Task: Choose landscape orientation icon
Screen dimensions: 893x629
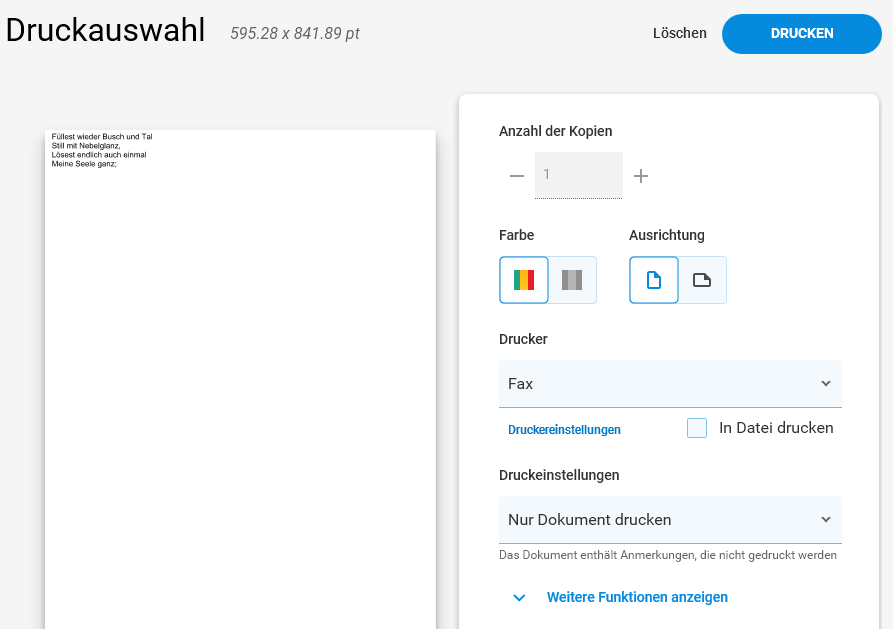Action: pyautogui.click(x=702, y=280)
